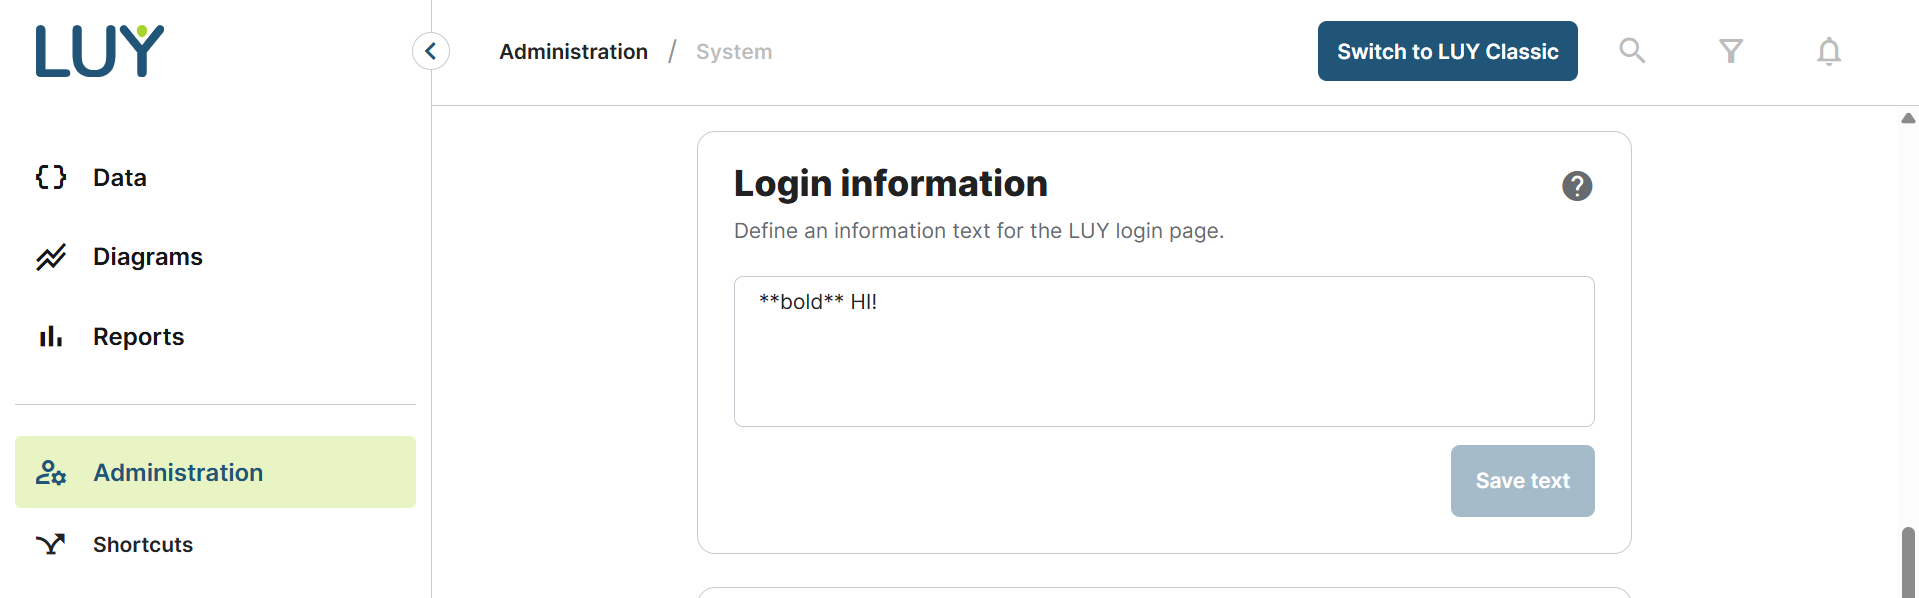1919x598 pixels.
Task: Click the Reports bar chart icon
Action: [51, 337]
